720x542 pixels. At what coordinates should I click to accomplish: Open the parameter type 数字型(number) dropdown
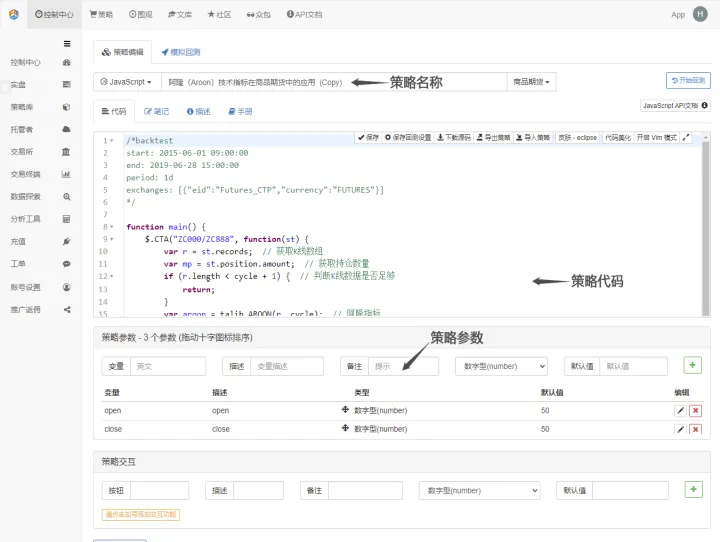(x=501, y=366)
